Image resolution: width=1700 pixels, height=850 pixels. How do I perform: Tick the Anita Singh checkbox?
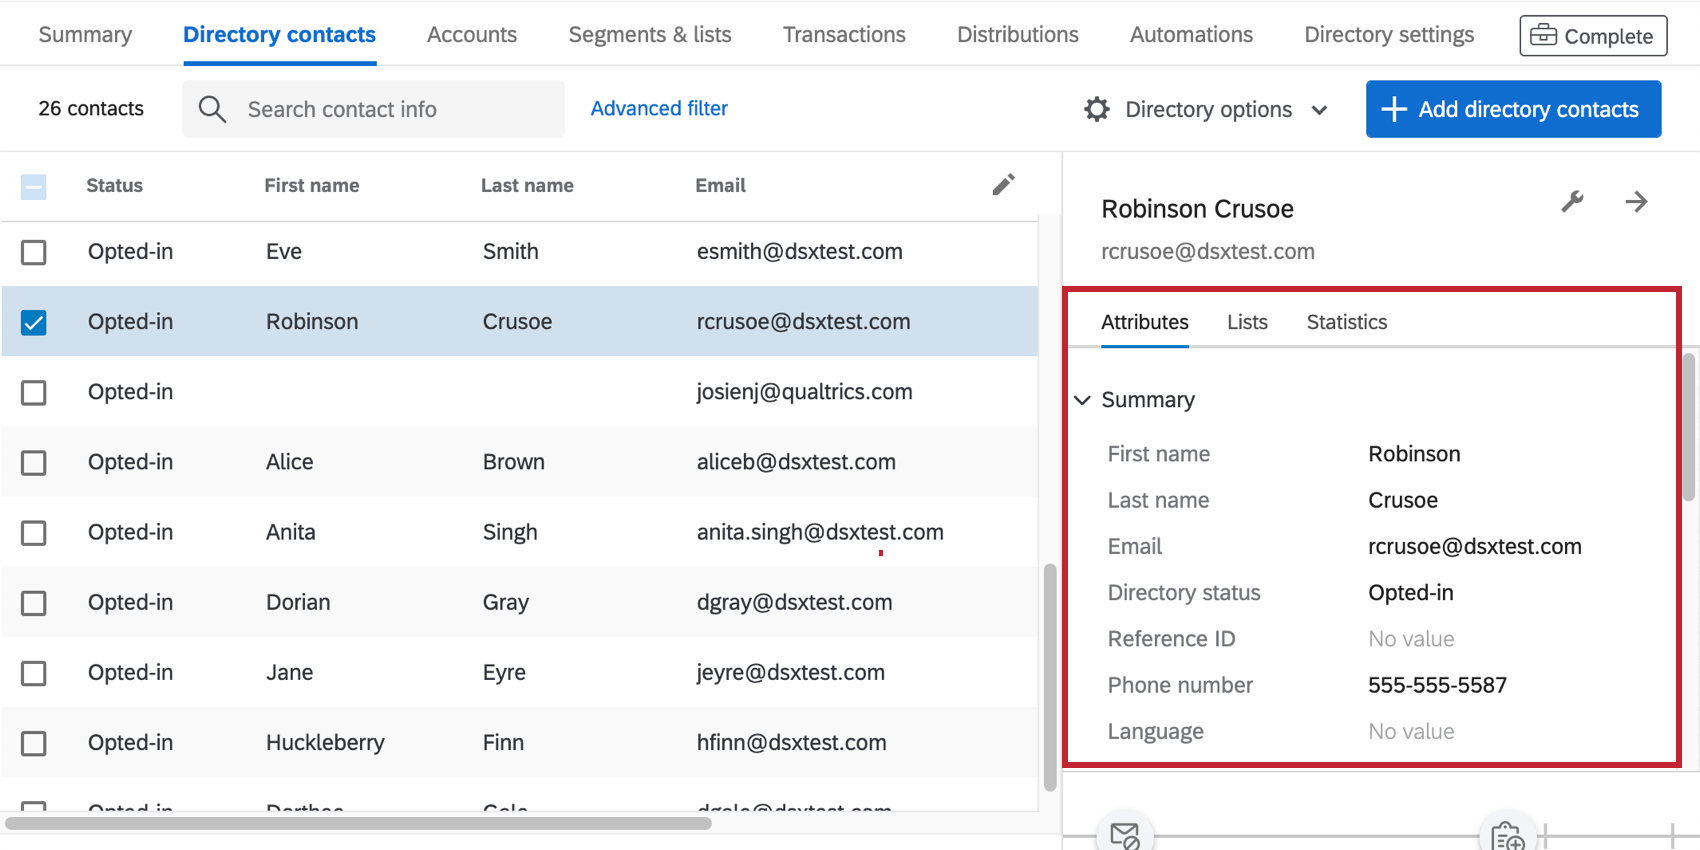(x=34, y=532)
